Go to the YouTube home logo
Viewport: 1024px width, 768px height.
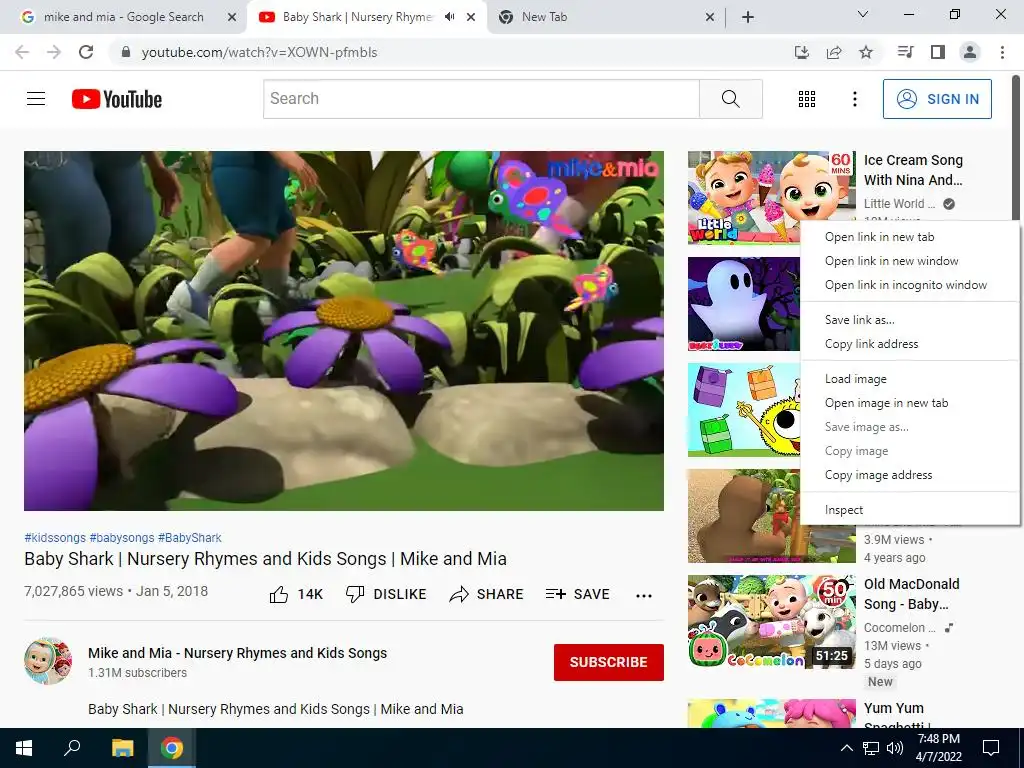[117, 99]
